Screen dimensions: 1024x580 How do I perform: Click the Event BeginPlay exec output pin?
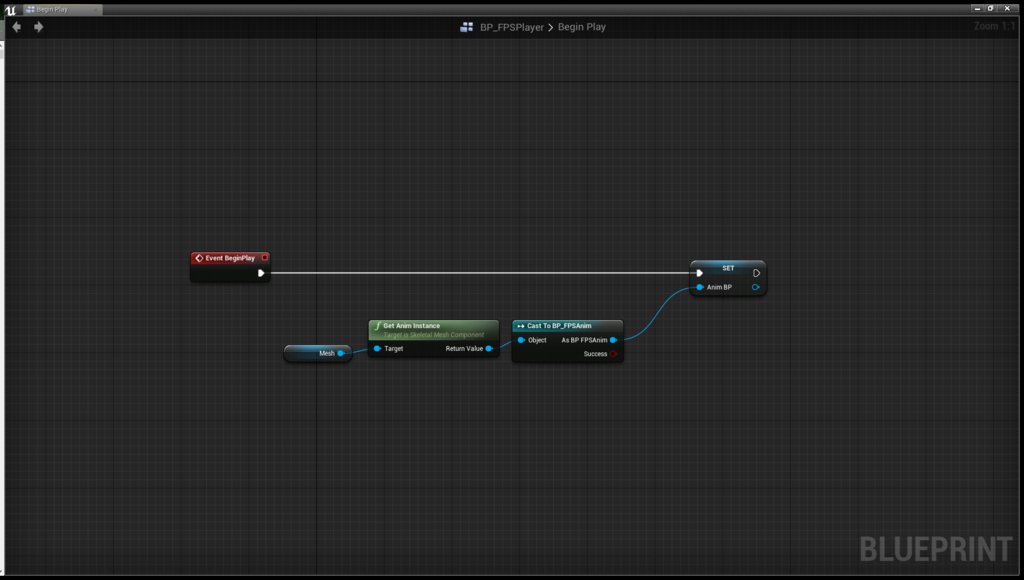point(261,273)
